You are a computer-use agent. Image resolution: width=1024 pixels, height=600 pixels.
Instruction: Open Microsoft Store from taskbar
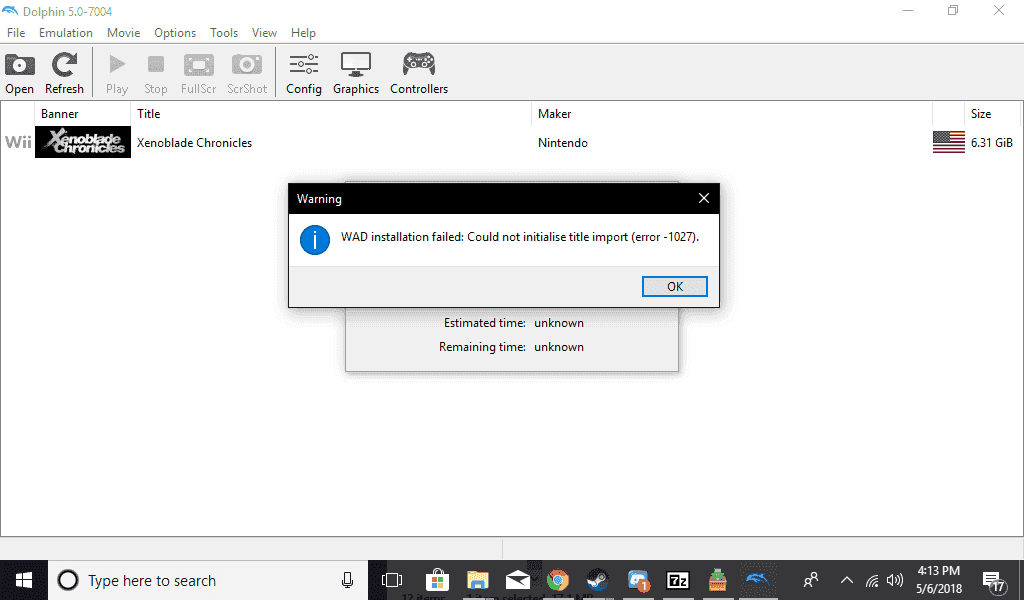(x=437, y=580)
